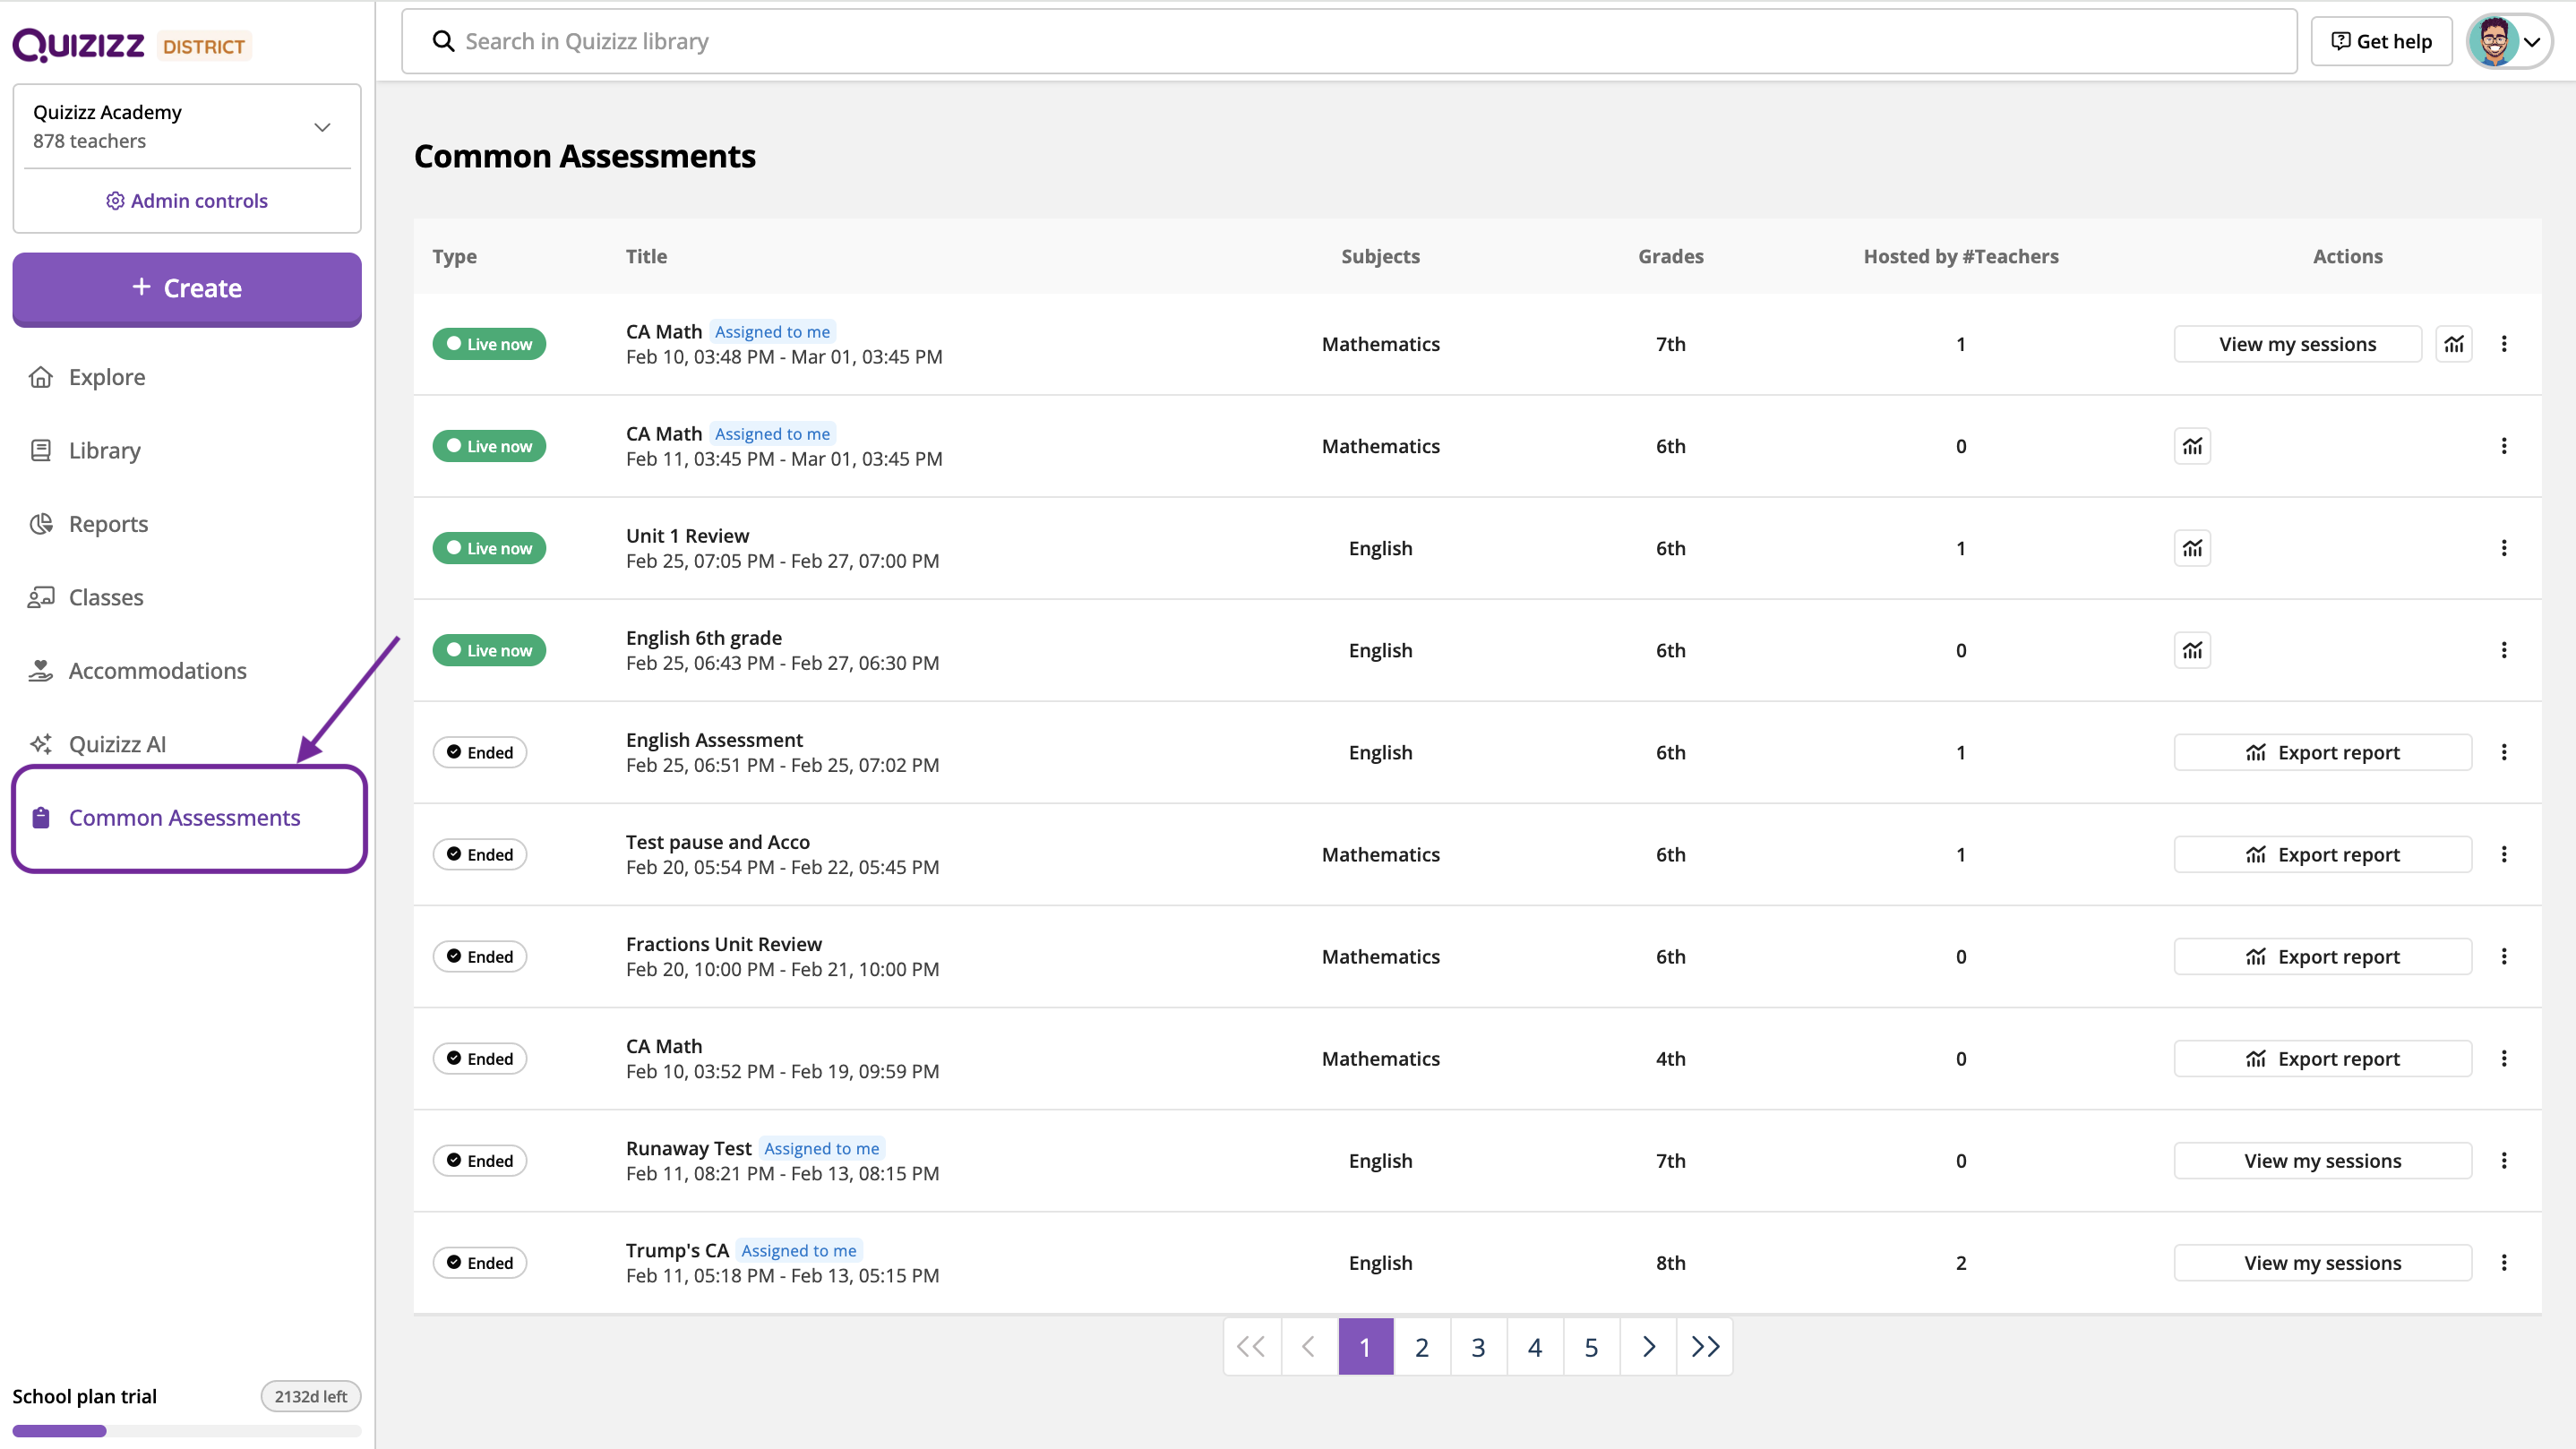Screen dimensions: 2576x1449
Task: Jump to the first page of results
Action: 1252,1347
